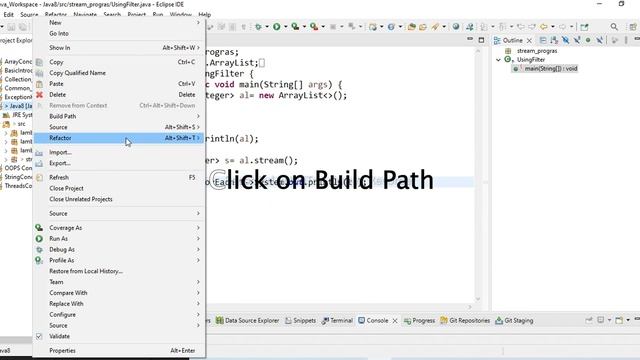Choose Properties in the context menu
The height and width of the screenshot is (360, 640).
click(119, 351)
